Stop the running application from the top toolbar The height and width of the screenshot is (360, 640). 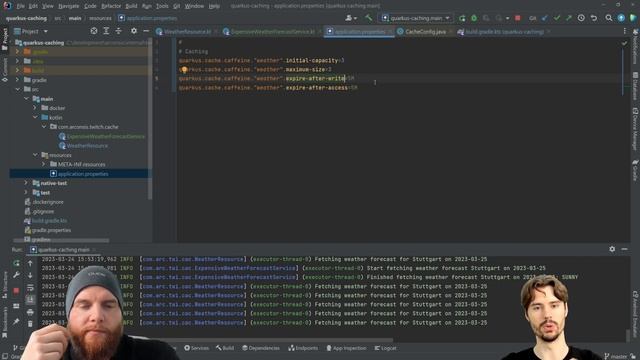click(518, 18)
